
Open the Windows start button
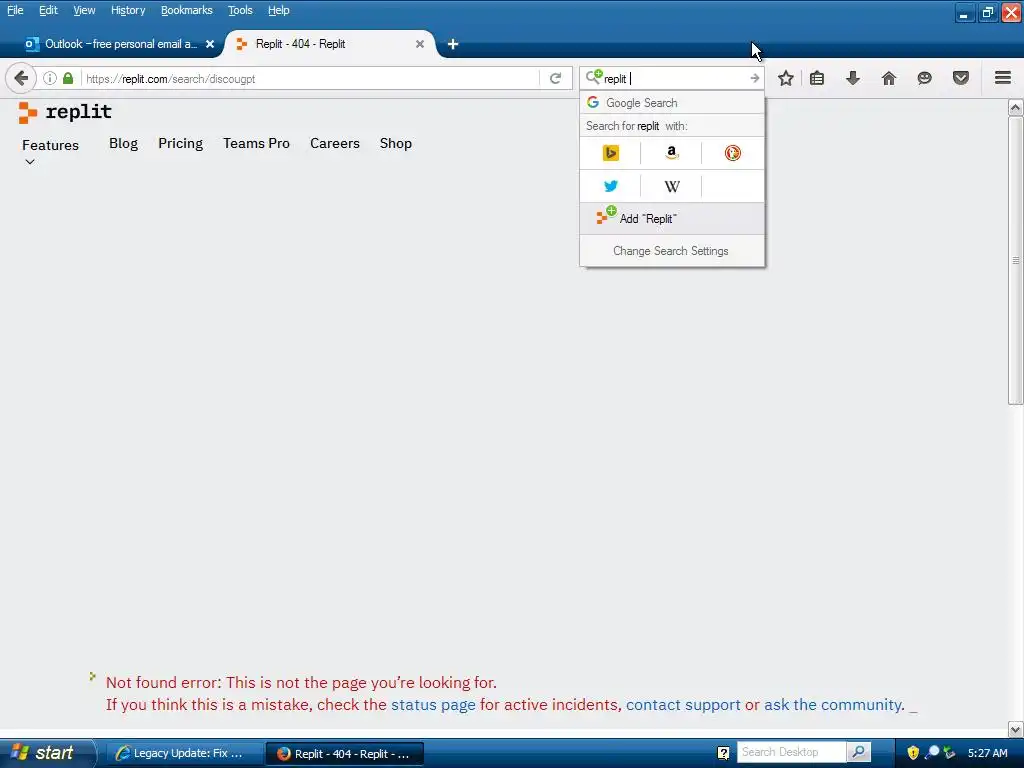[47, 753]
